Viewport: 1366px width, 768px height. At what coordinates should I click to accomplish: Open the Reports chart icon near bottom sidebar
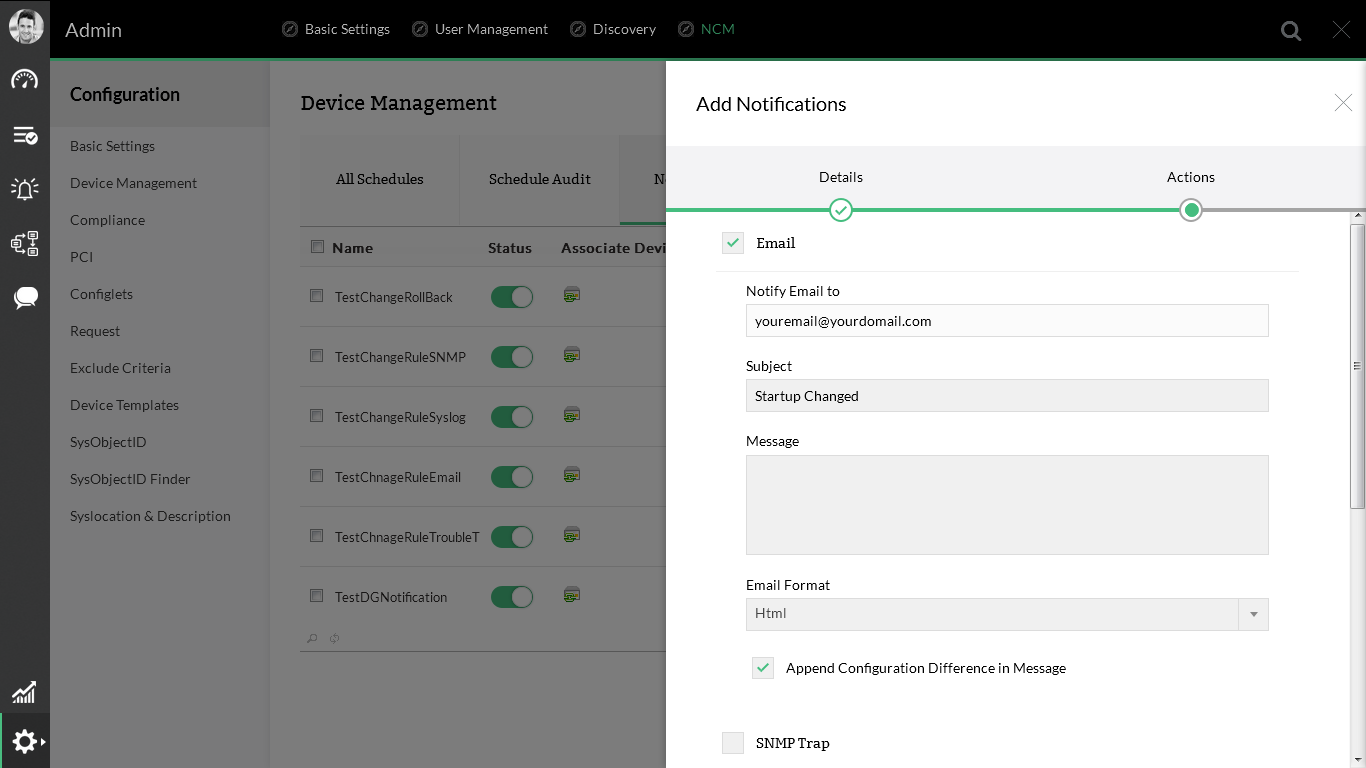(x=25, y=692)
